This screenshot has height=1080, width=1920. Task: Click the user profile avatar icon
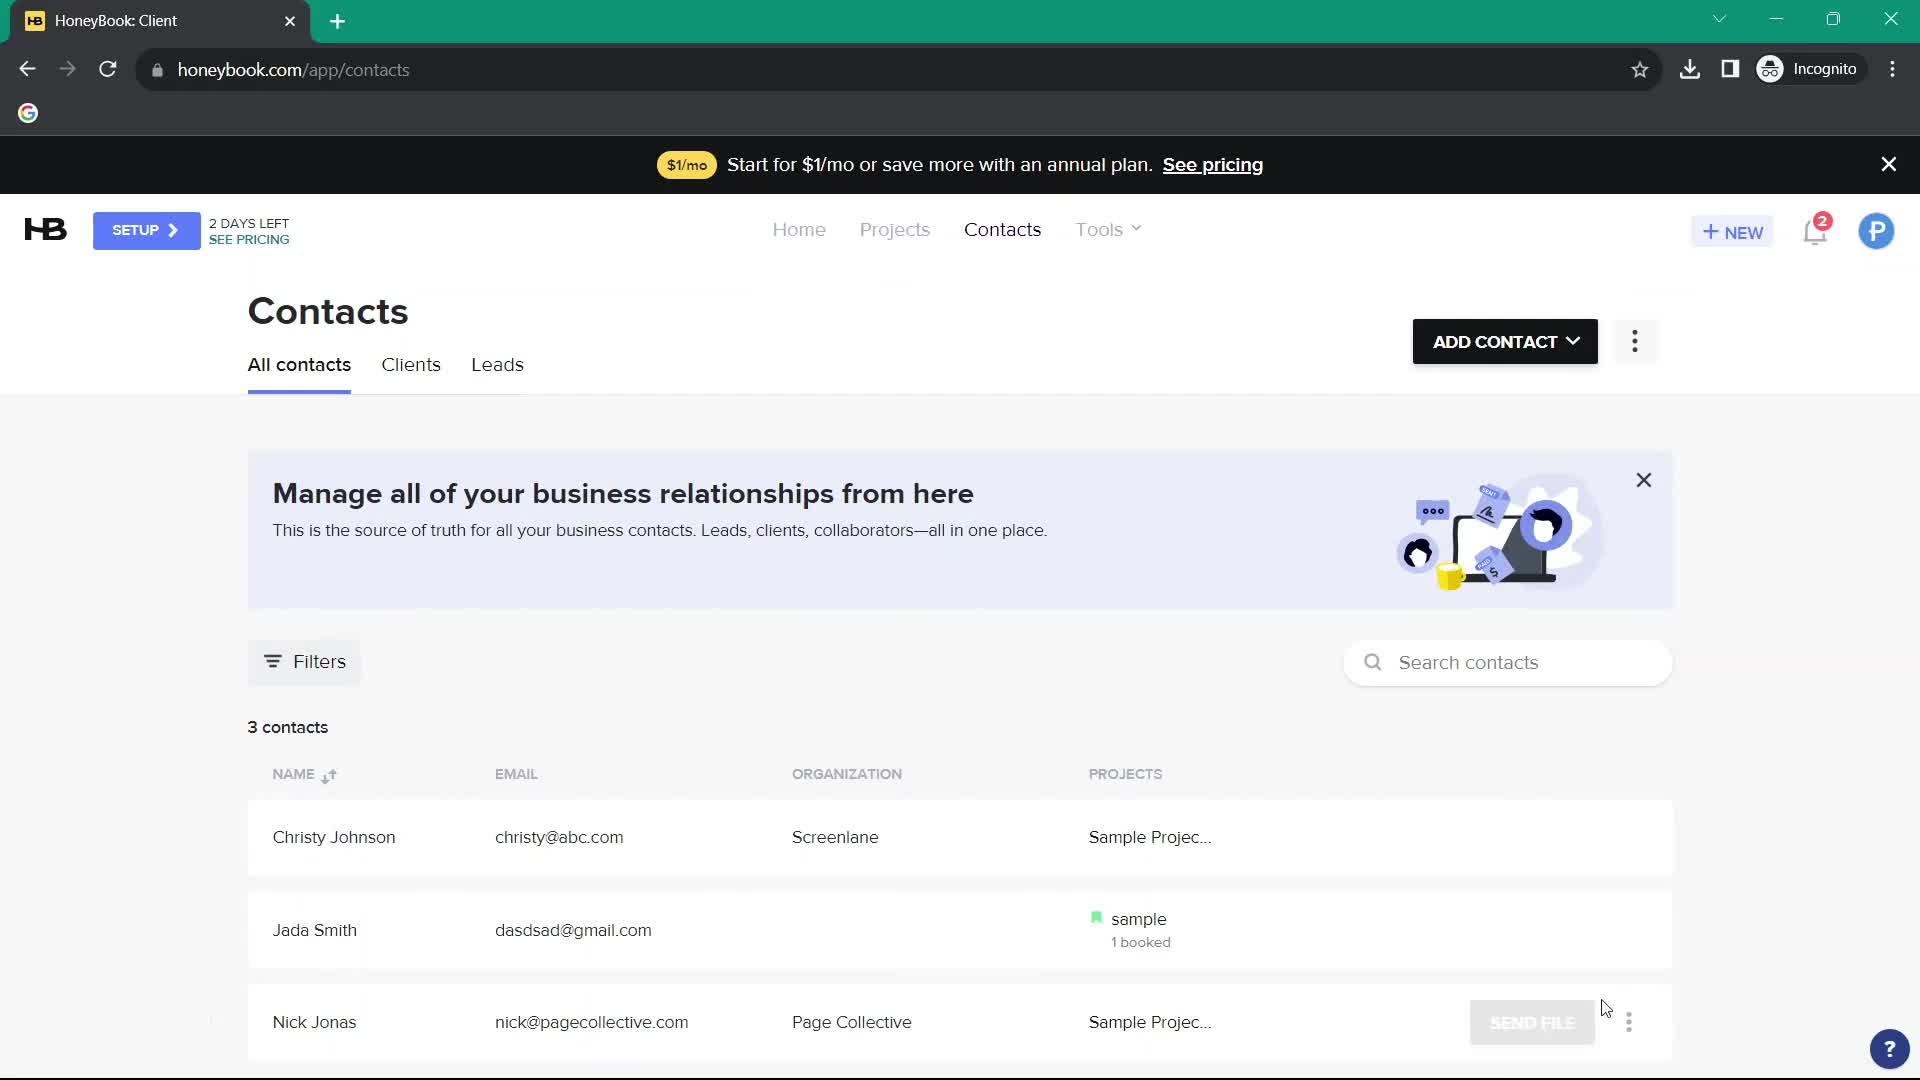[1878, 231]
